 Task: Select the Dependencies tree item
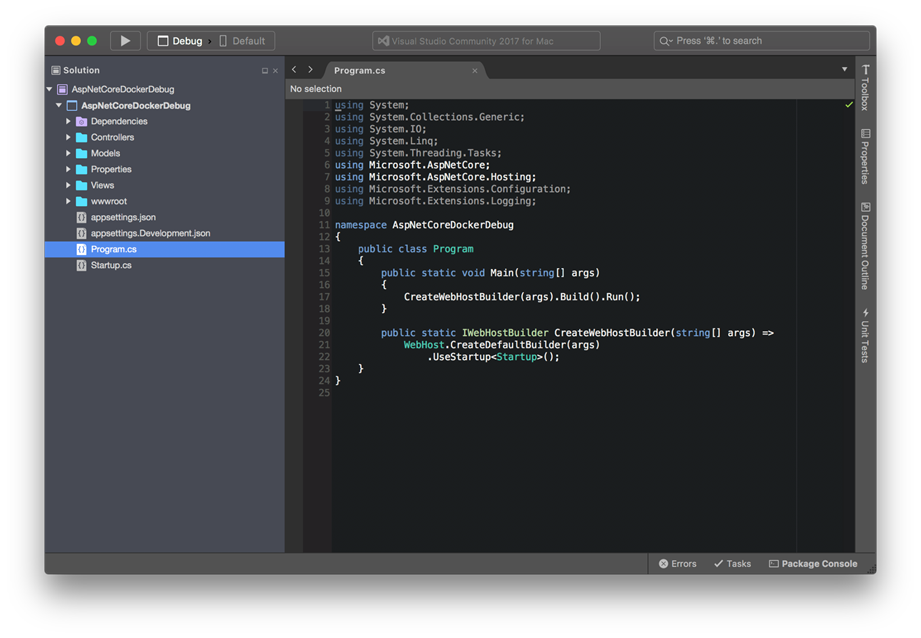coord(119,122)
